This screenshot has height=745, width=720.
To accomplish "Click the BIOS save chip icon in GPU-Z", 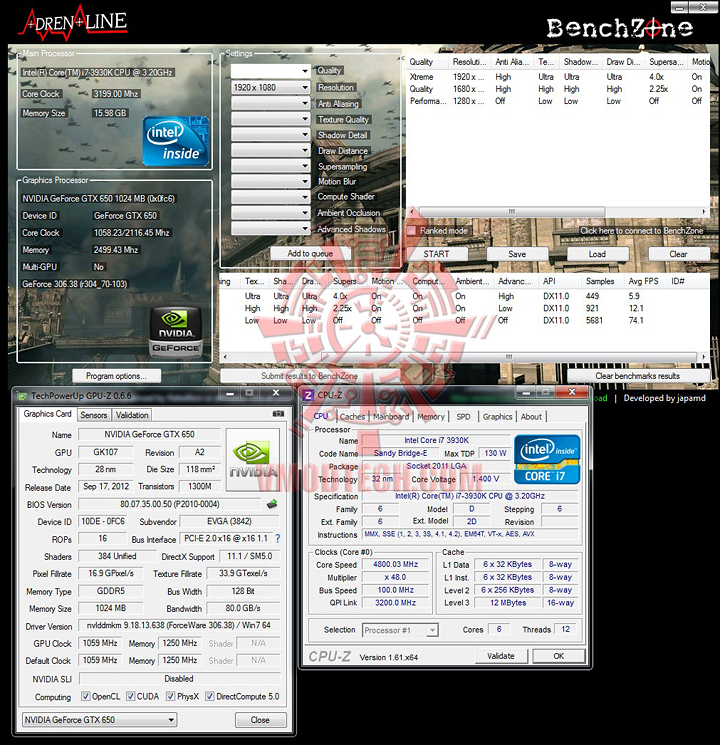I will point(272,504).
